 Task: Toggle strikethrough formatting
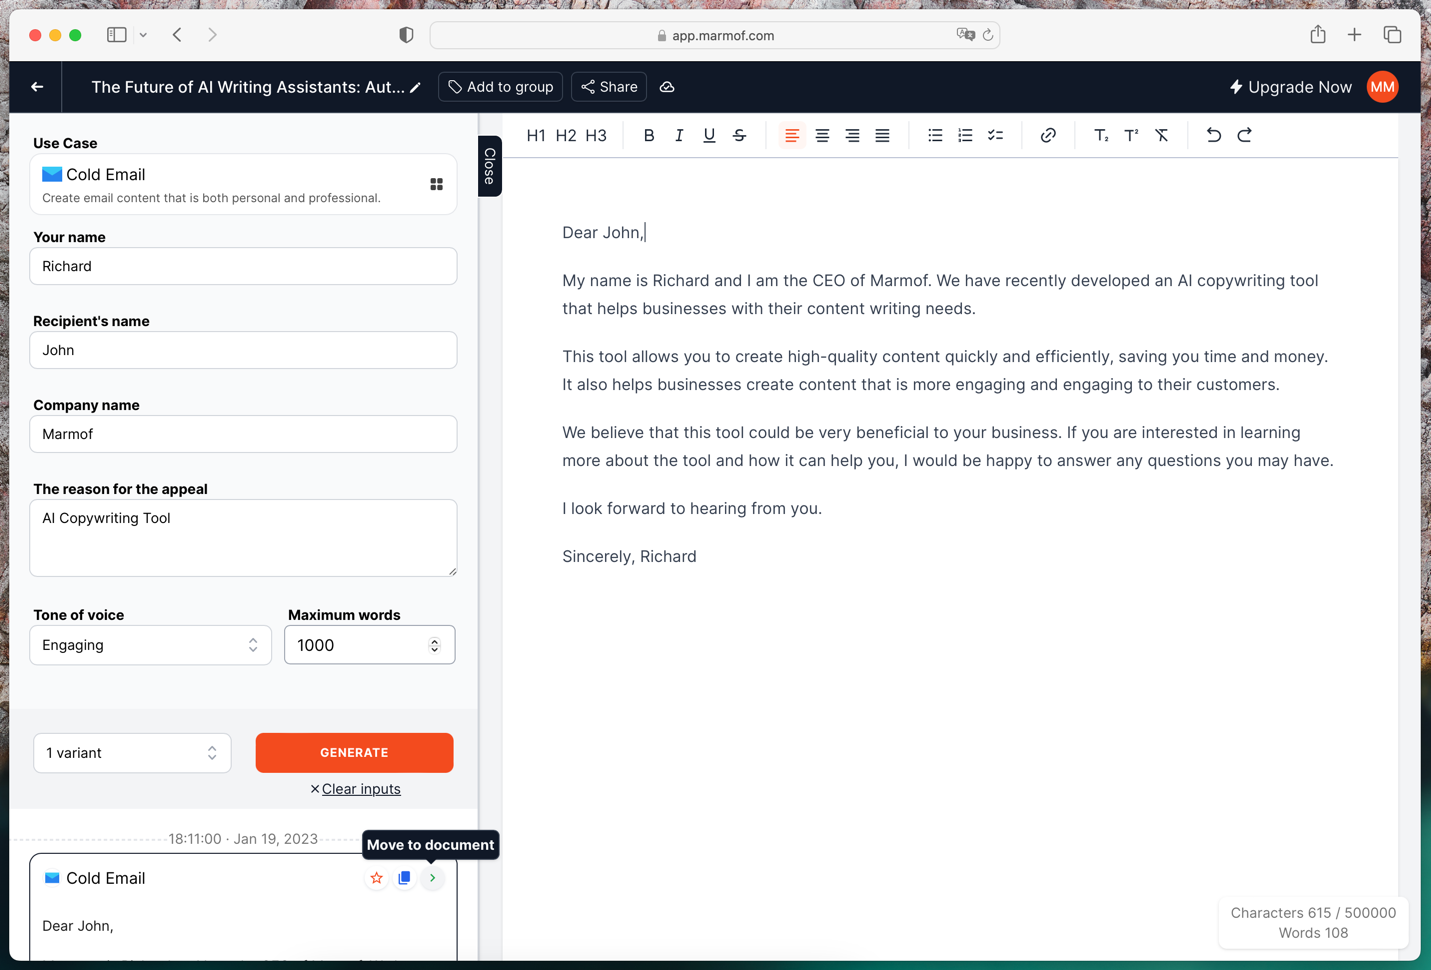click(739, 135)
